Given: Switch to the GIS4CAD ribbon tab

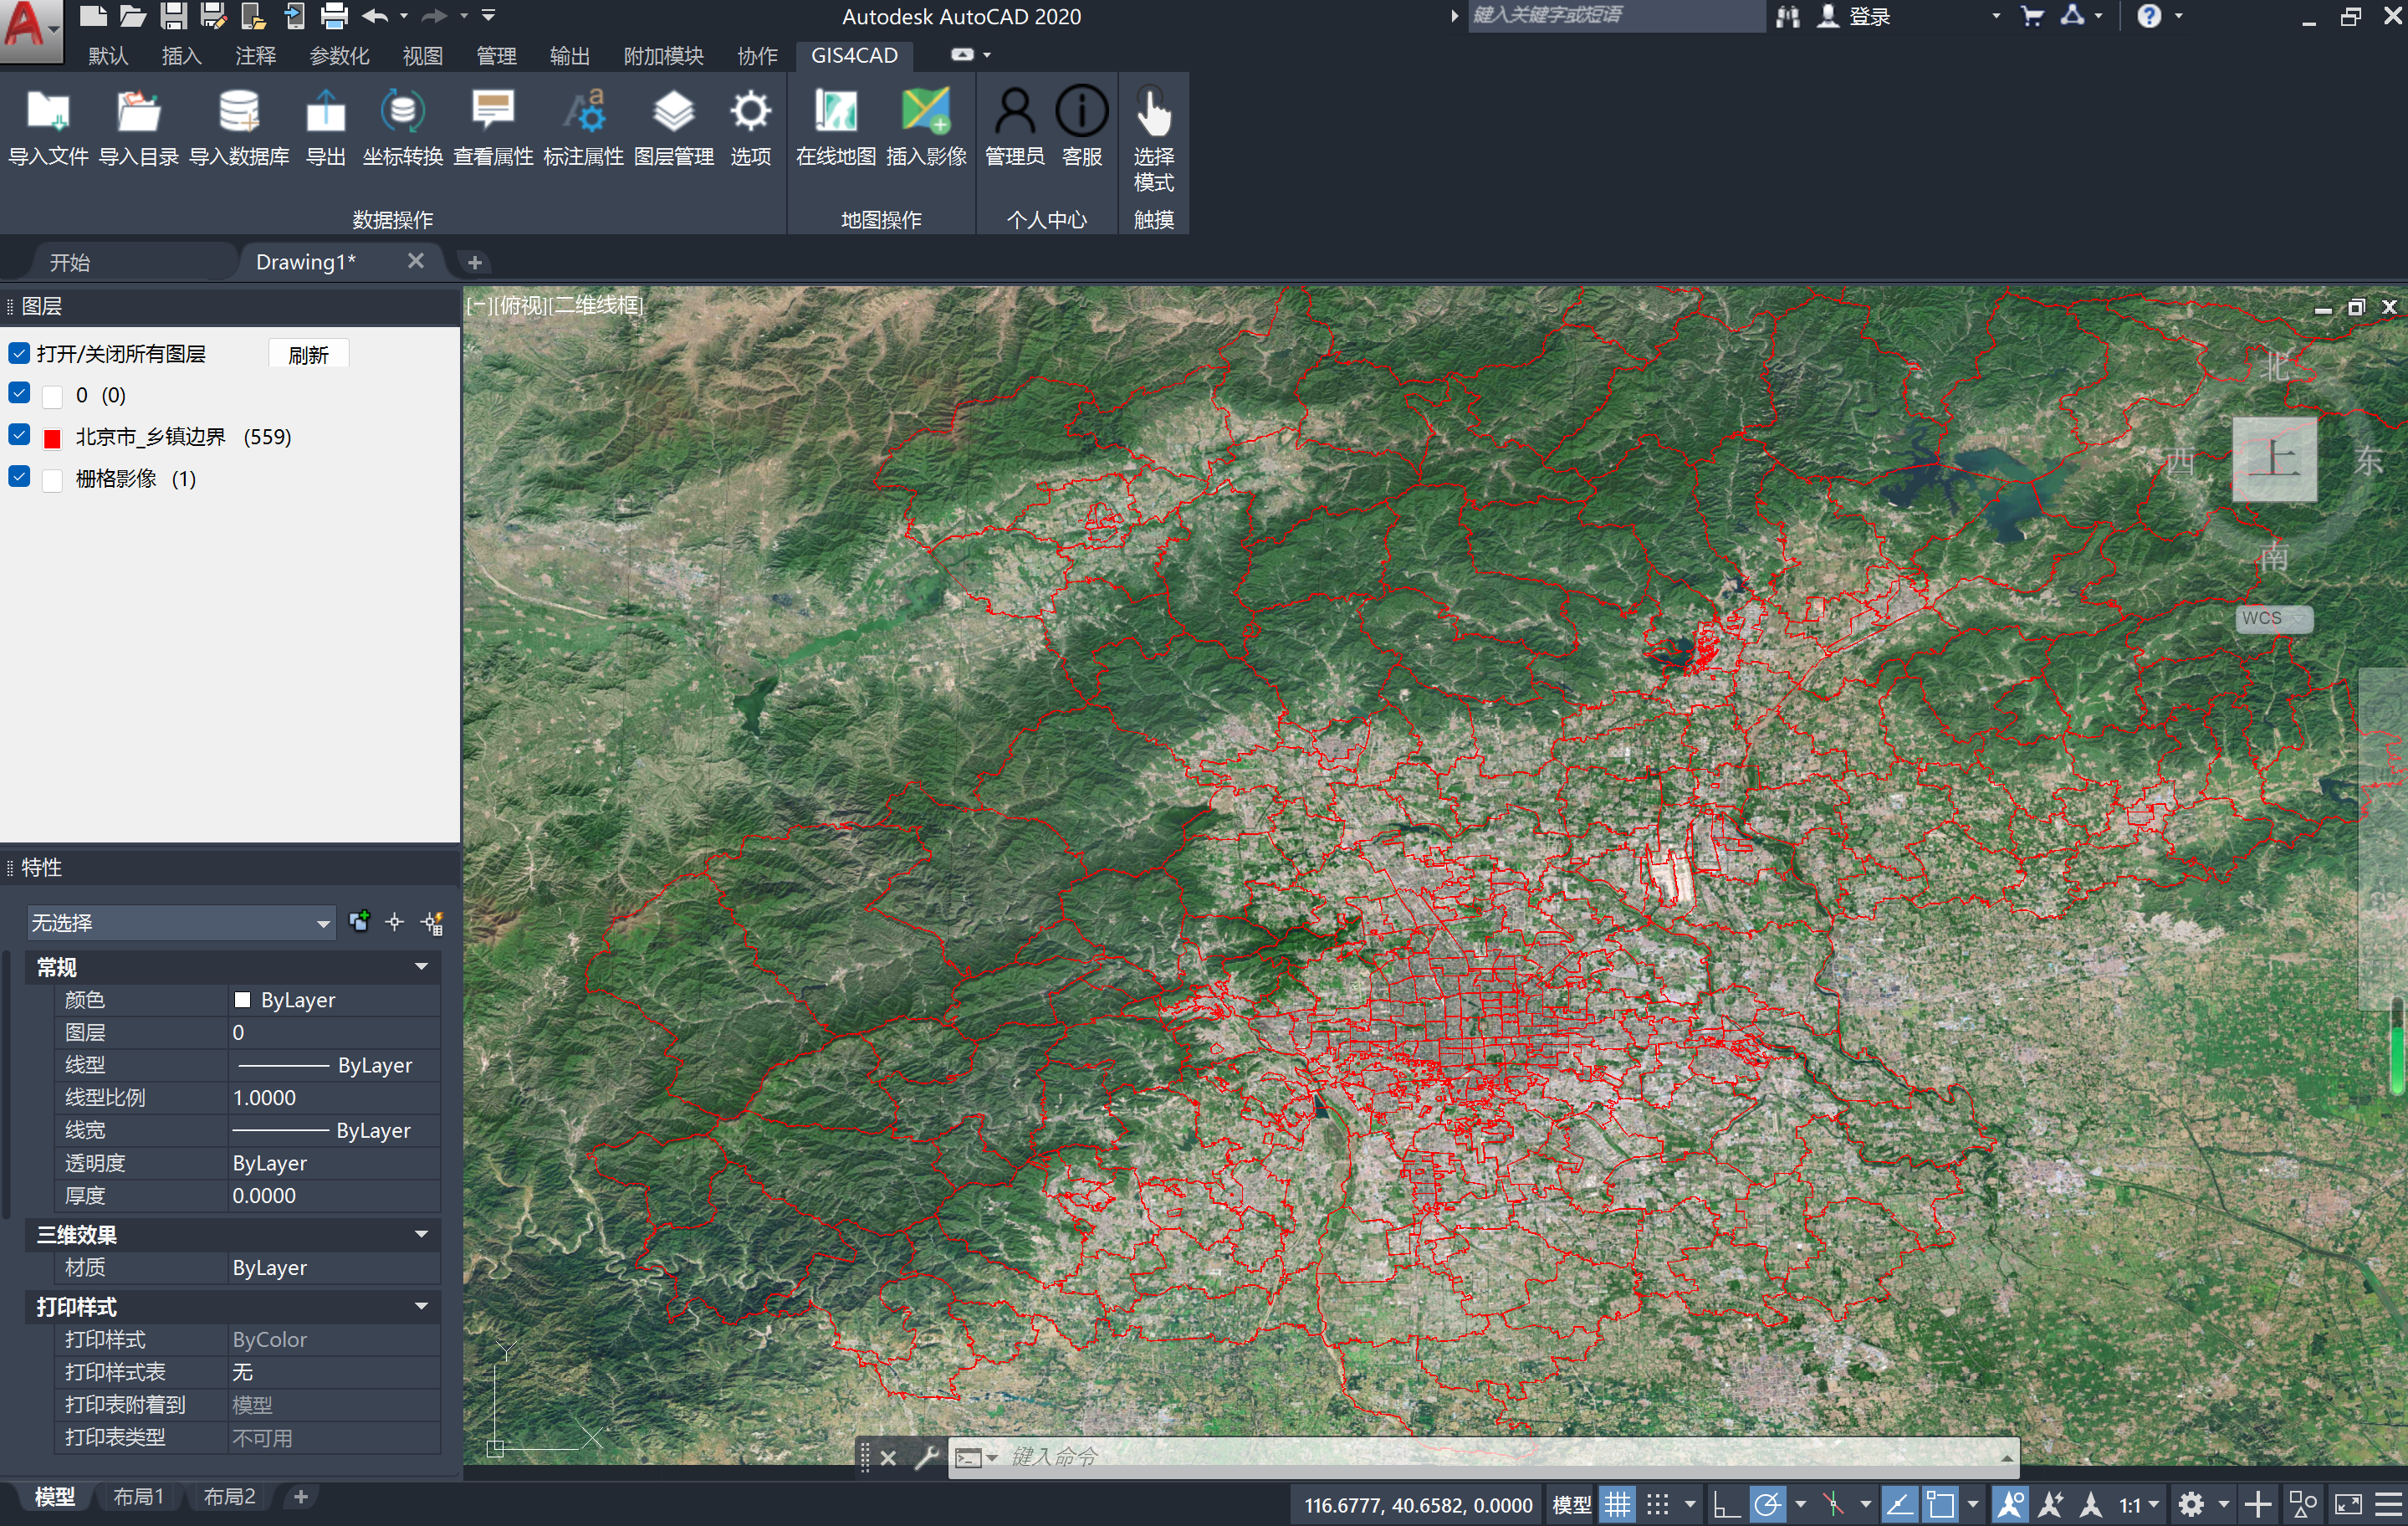Looking at the screenshot, I should (x=854, y=56).
